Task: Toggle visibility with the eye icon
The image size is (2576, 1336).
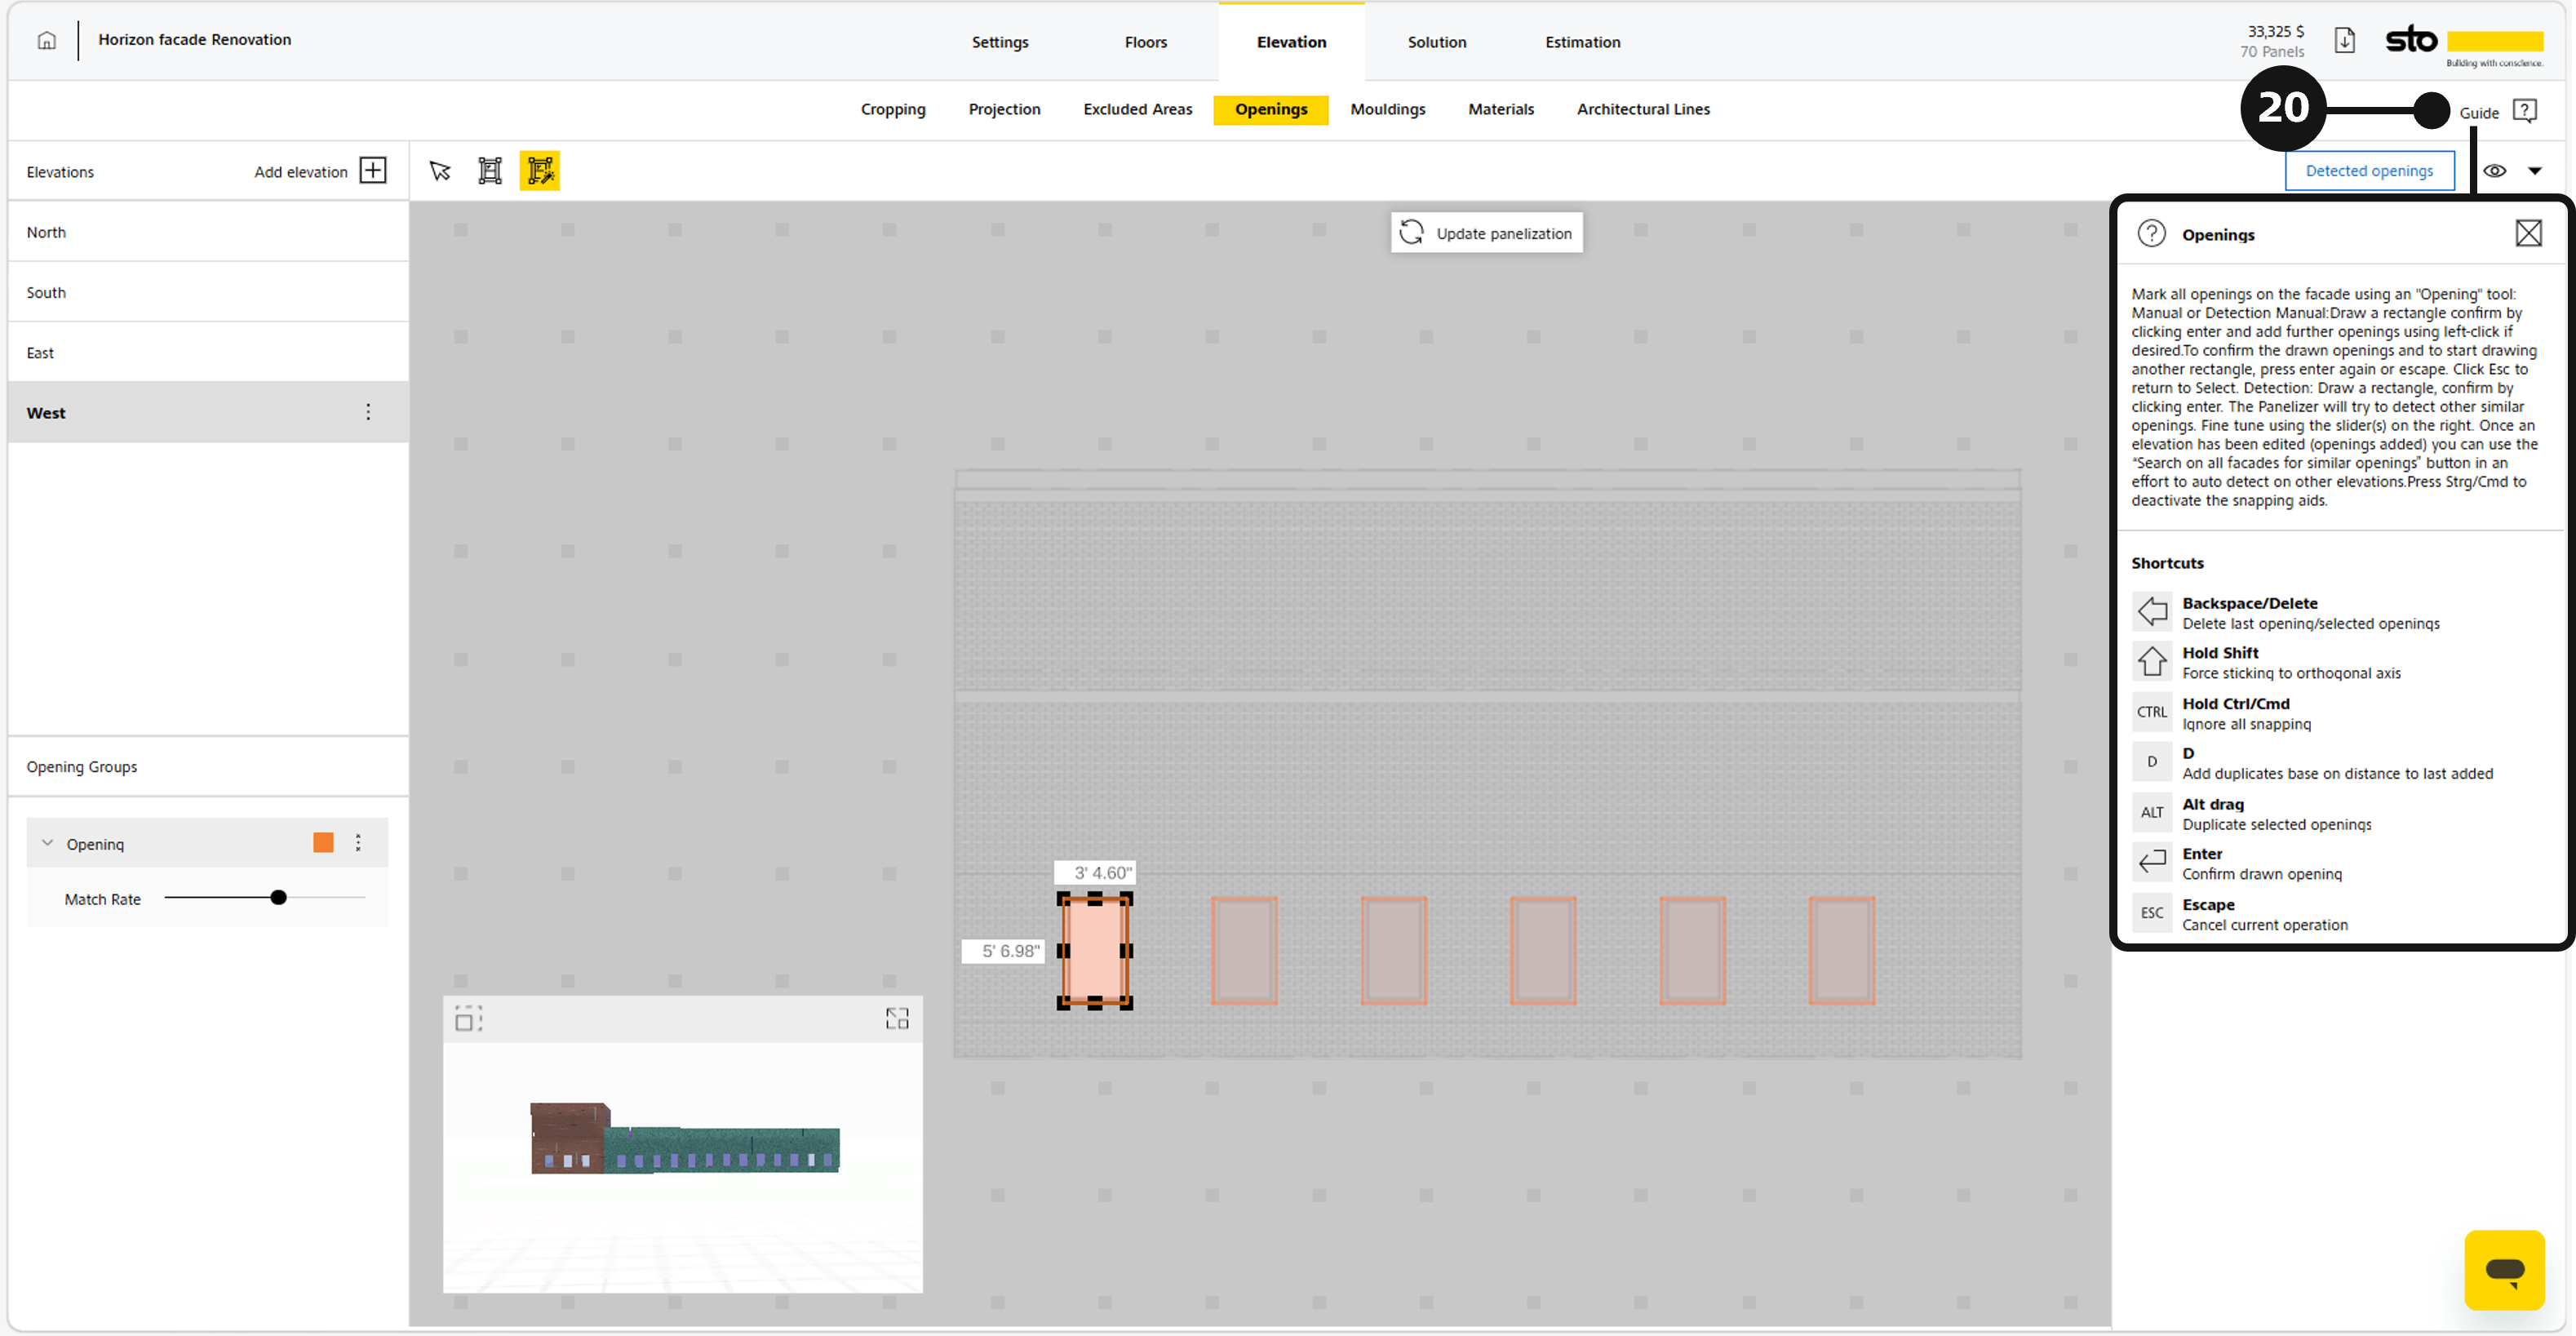Action: pos(2495,171)
